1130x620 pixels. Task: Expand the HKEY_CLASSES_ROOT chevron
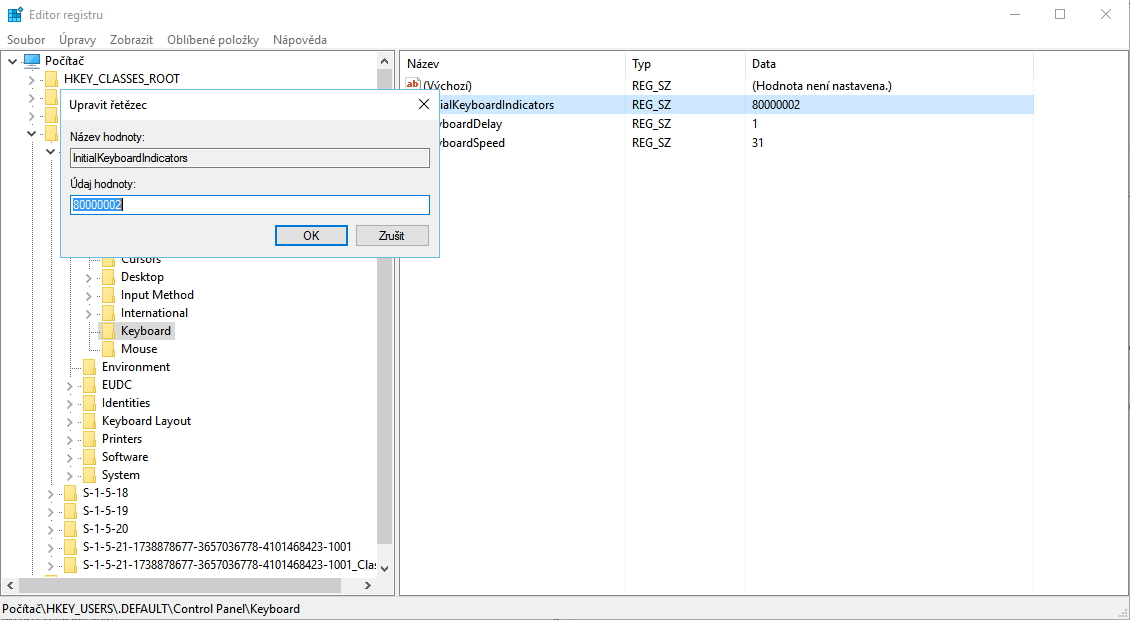(x=32, y=79)
